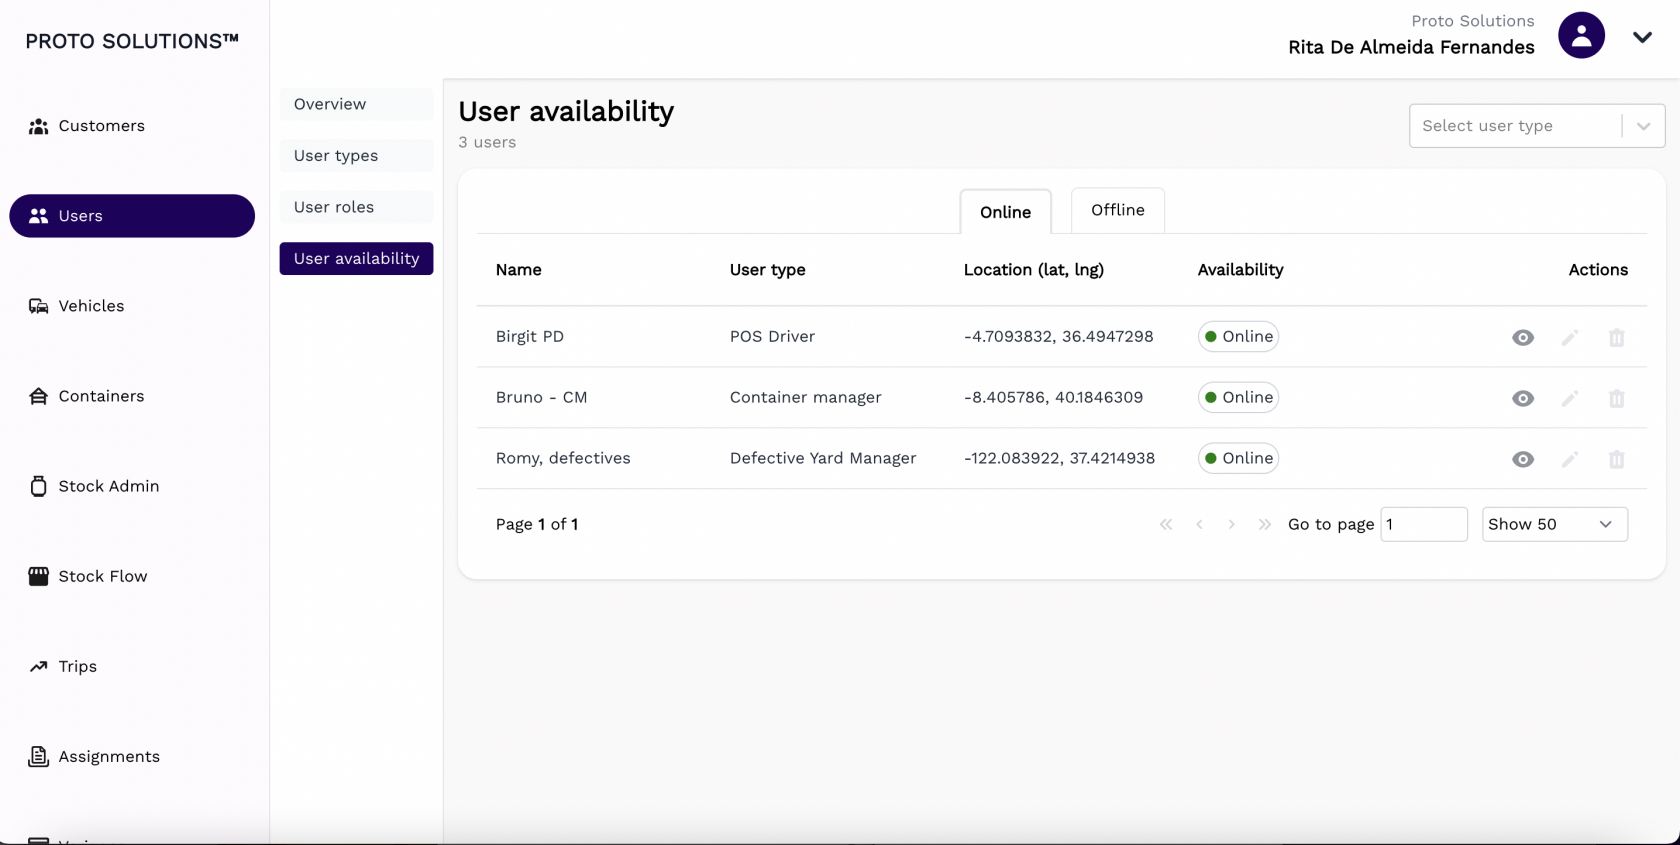This screenshot has height=845, width=1680.
Task: Click coordinates -122.083922, 37.4214938
Action: pyautogui.click(x=1059, y=459)
